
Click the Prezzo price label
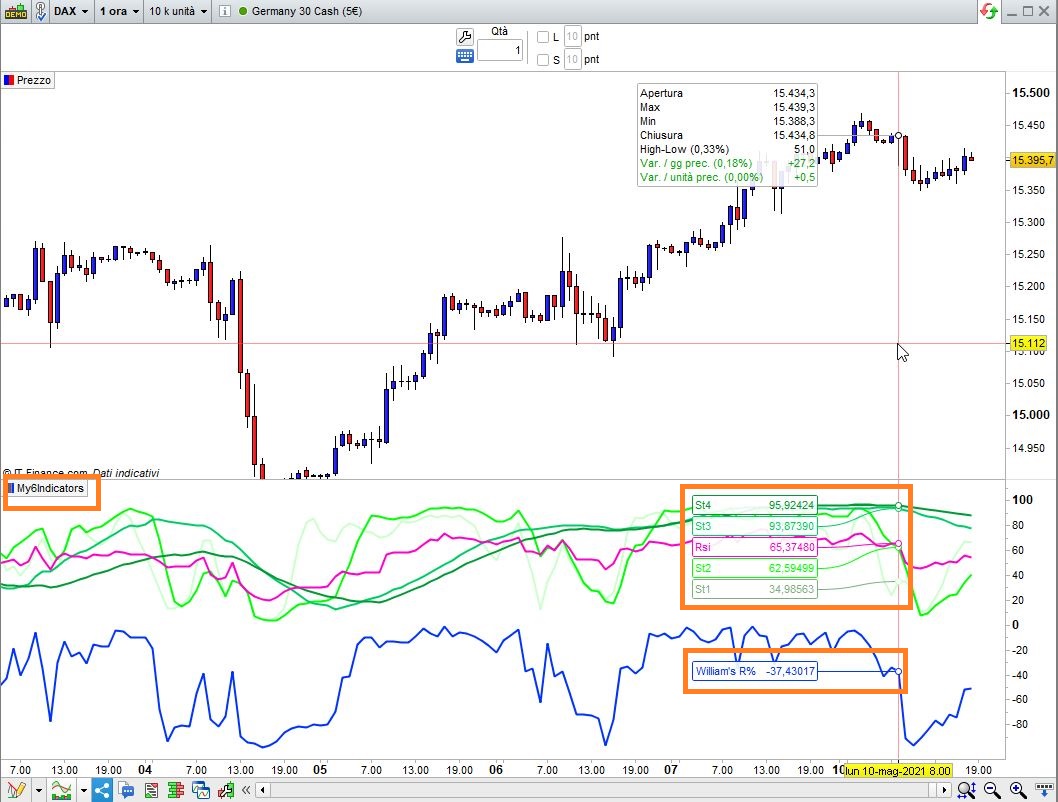click(x=28, y=80)
